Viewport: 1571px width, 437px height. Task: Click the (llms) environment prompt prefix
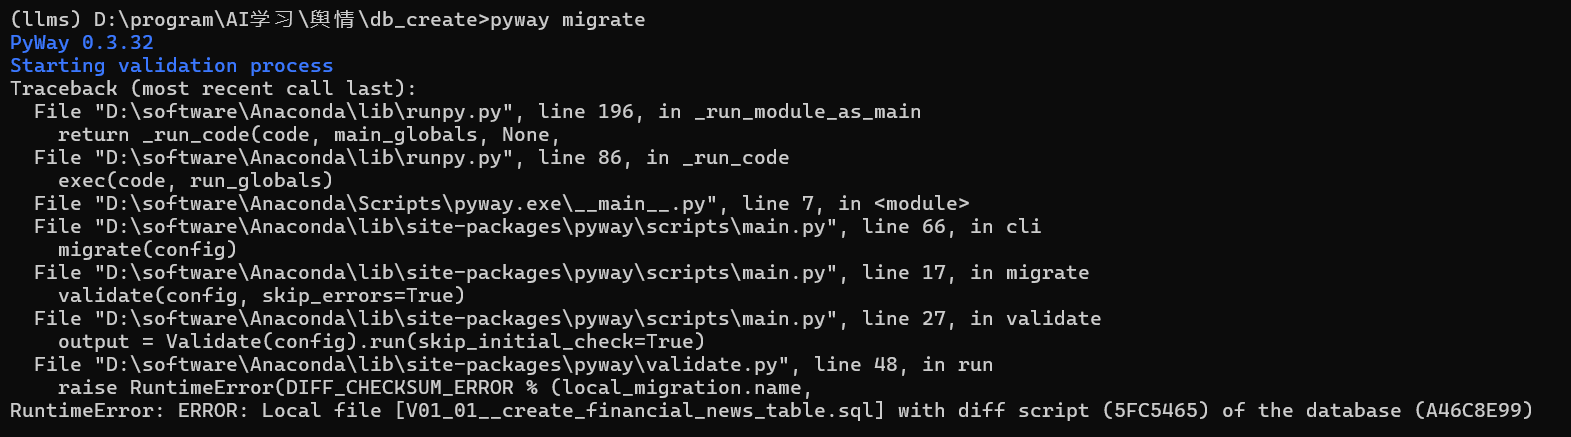point(45,20)
